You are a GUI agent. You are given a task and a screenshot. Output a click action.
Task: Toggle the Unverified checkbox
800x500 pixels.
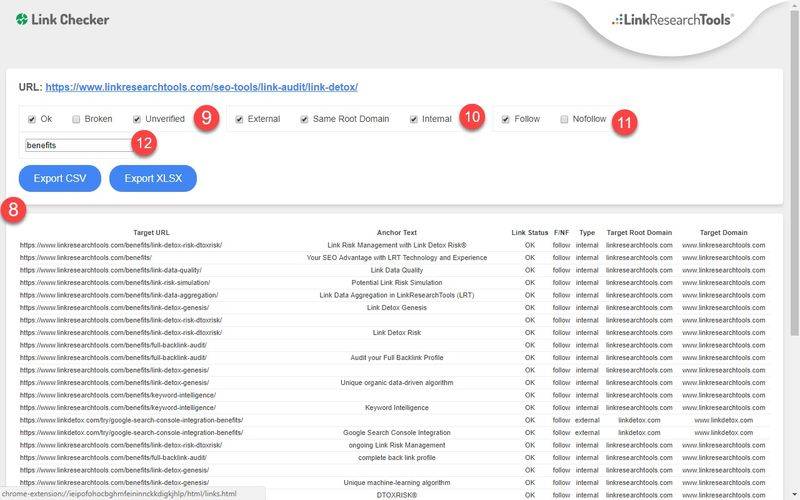coord(137,119)
